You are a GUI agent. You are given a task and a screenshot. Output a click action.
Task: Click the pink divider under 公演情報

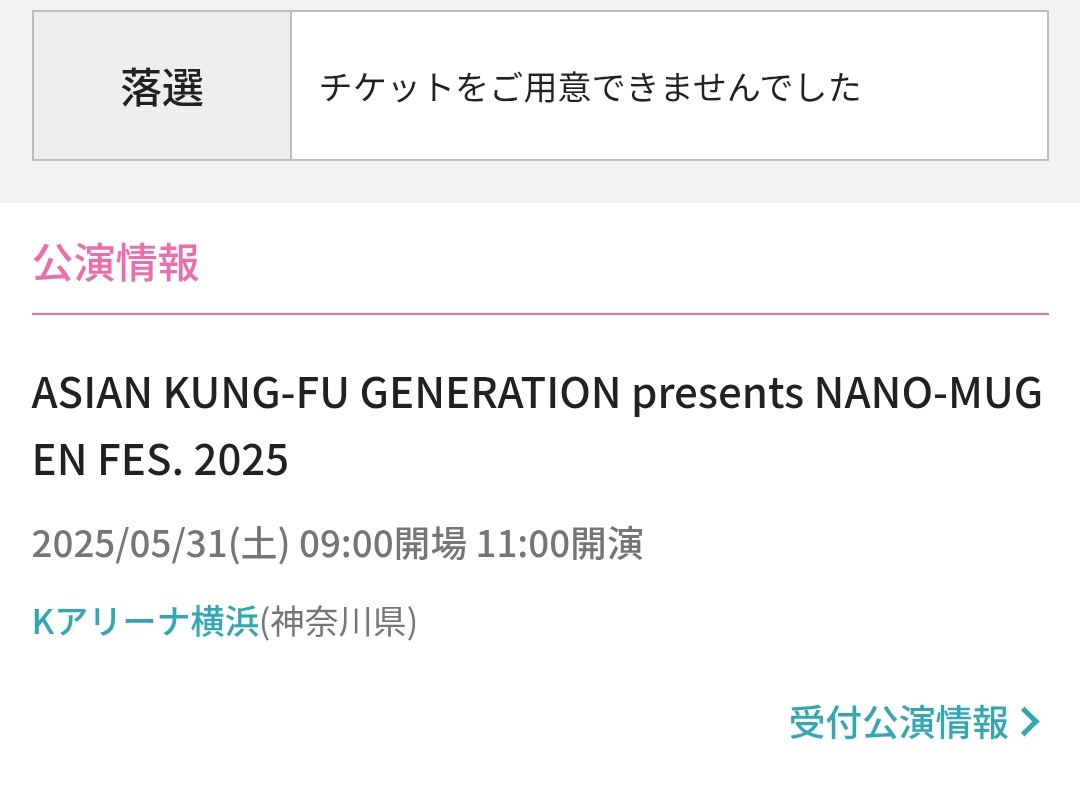(540, 314)
